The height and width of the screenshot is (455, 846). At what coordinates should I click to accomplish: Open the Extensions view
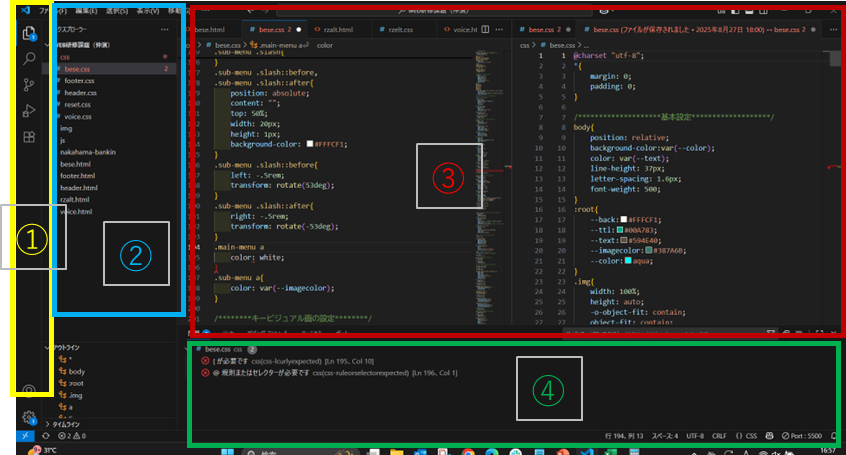29,137
